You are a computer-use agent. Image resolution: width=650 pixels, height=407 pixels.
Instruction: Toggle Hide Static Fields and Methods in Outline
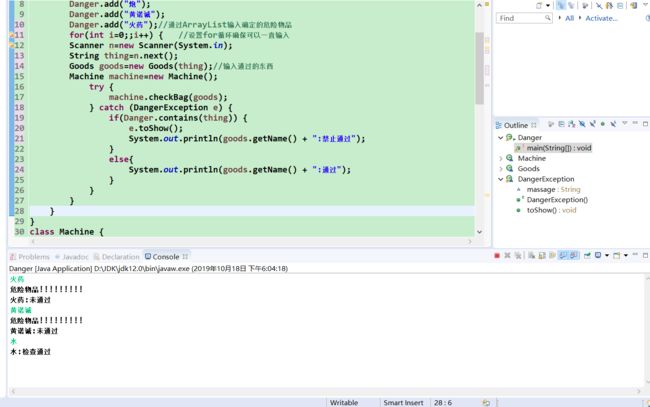click(593, 124)
